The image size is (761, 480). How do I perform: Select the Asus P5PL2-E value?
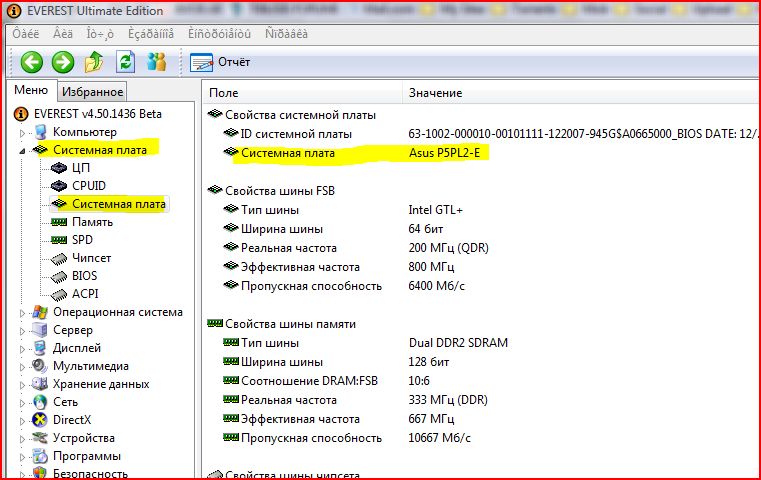[x=444, y=153]
